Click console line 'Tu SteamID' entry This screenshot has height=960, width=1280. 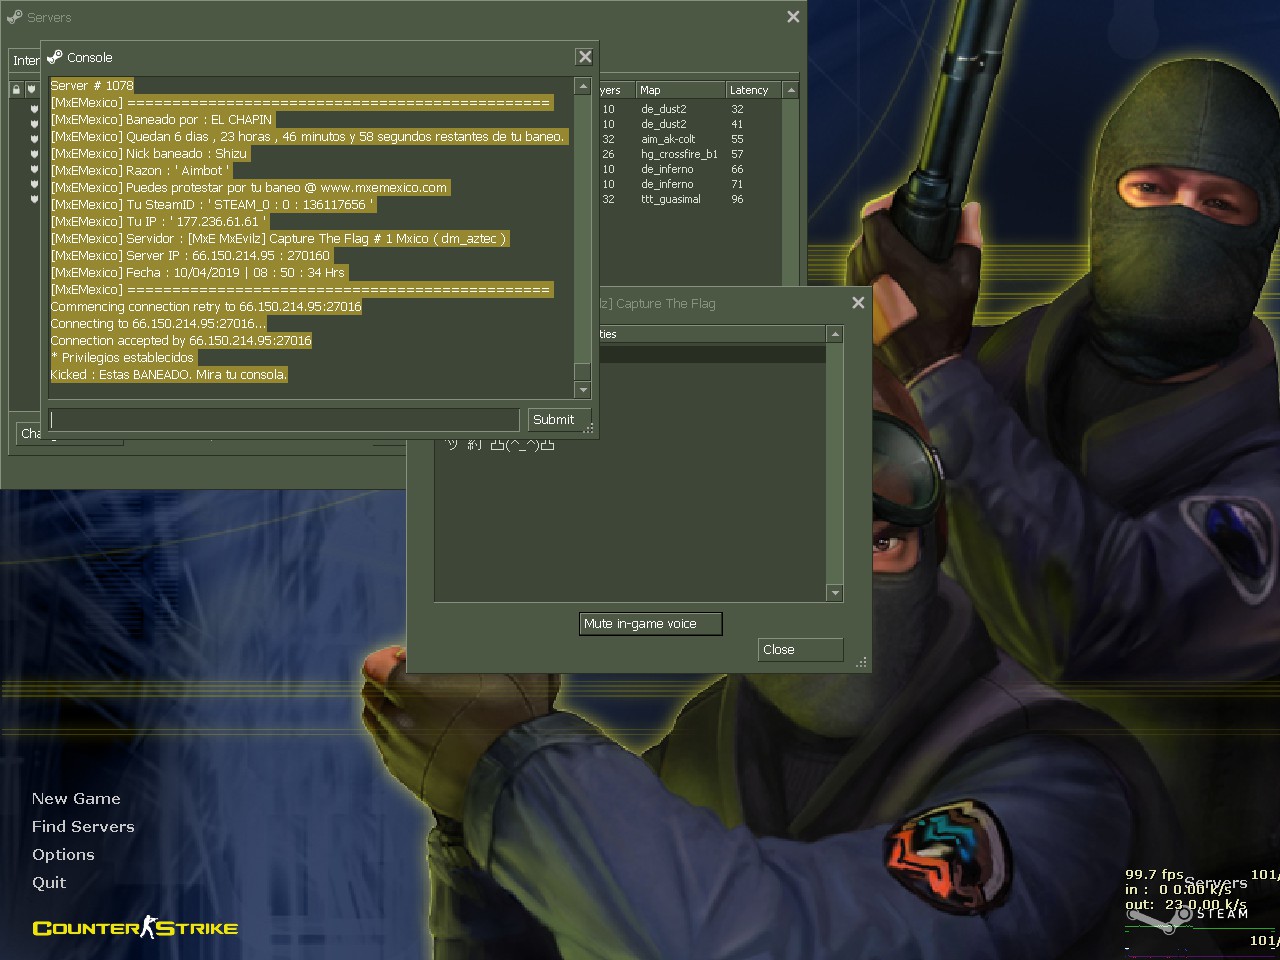point(212,205)
